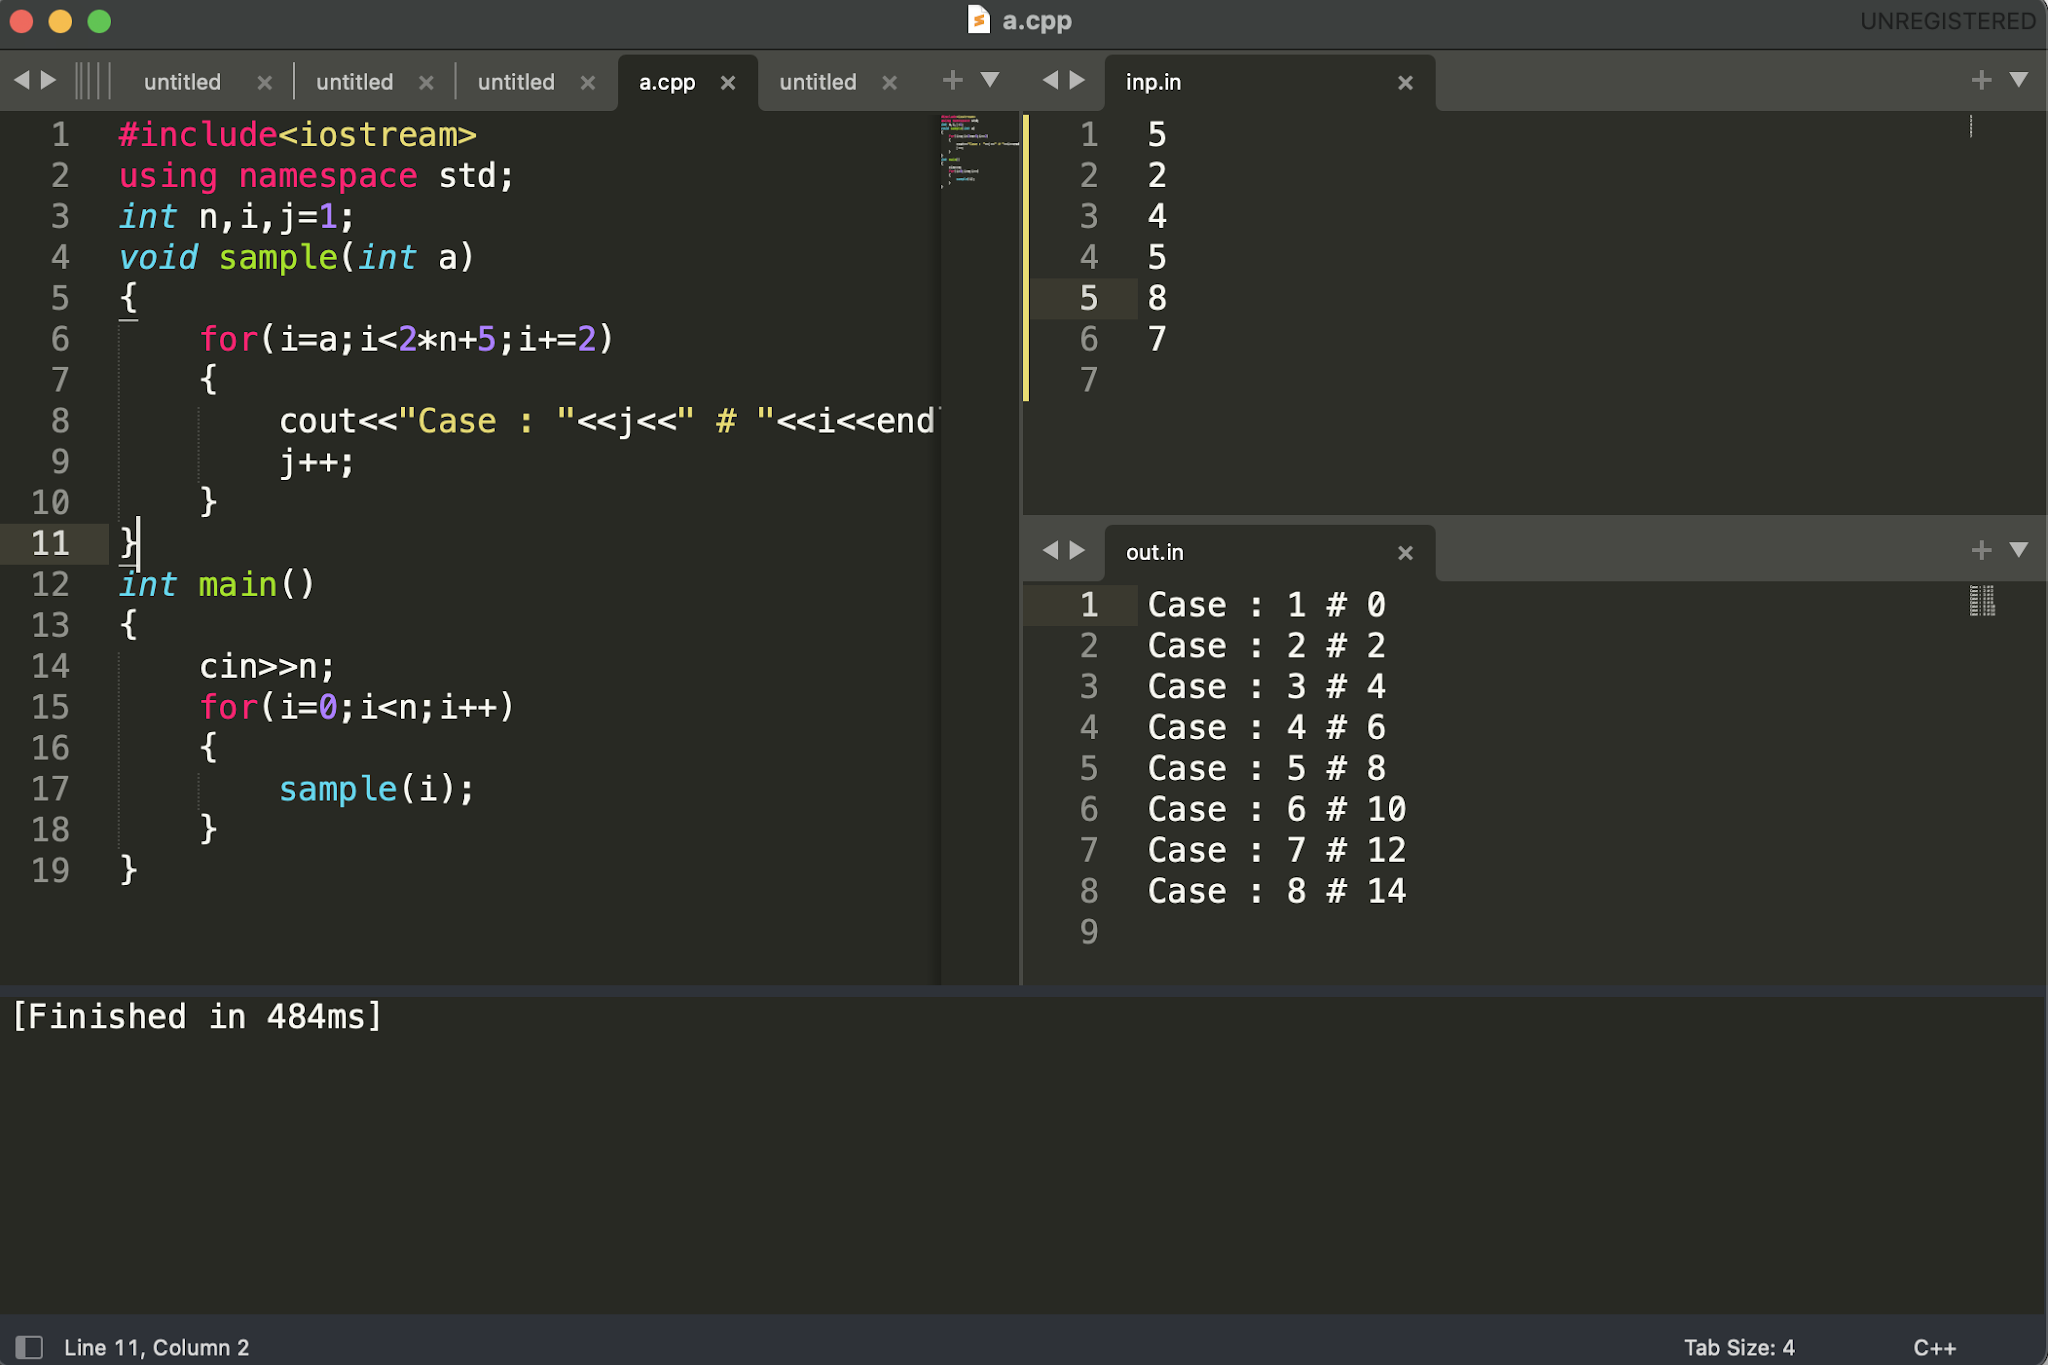This screenshot has height=1365, width=2048.
Task: Switch to the a.cpp tab
Action: pos(667,83)
